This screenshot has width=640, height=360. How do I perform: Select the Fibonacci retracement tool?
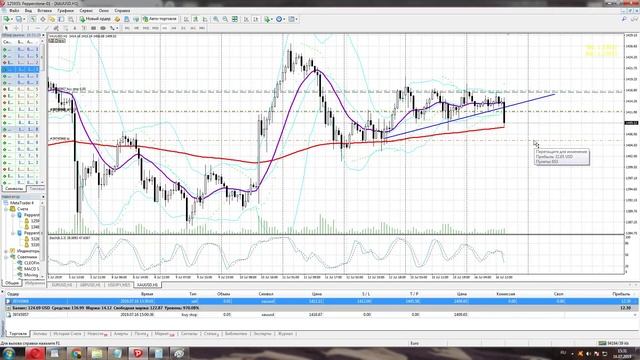[65, 28]
